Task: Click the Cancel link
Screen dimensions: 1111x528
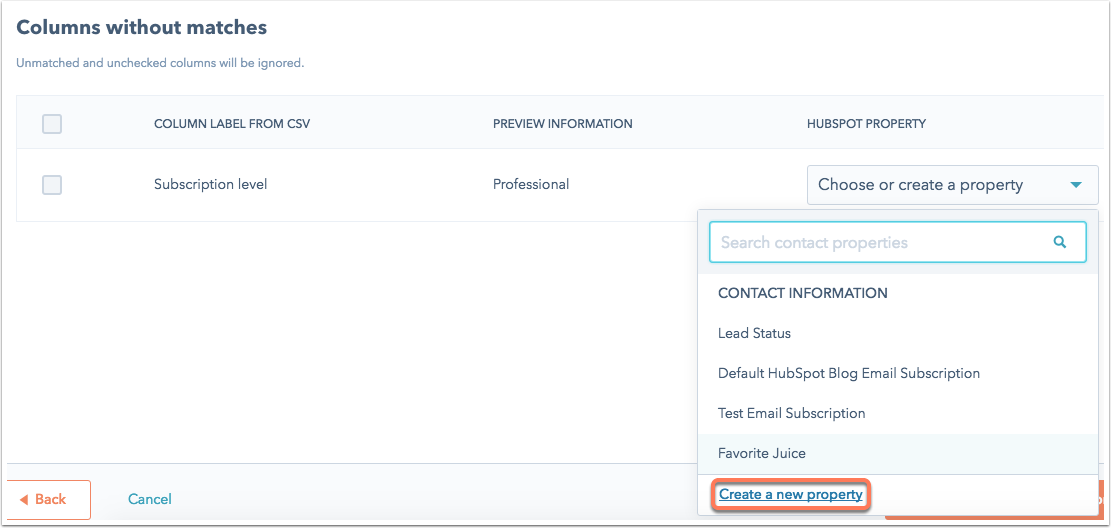Action: click(x=150, y=500)
